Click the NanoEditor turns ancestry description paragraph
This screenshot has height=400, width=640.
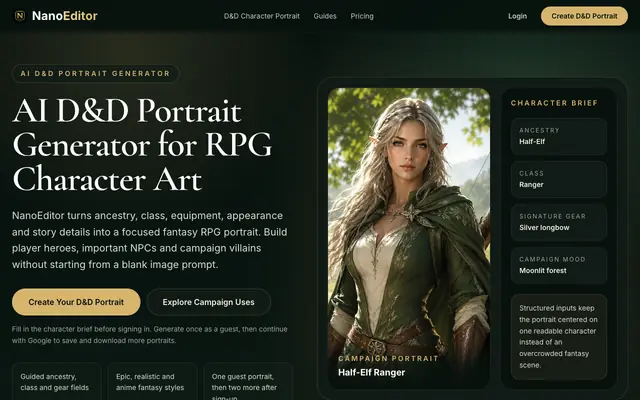coord(149,240)
